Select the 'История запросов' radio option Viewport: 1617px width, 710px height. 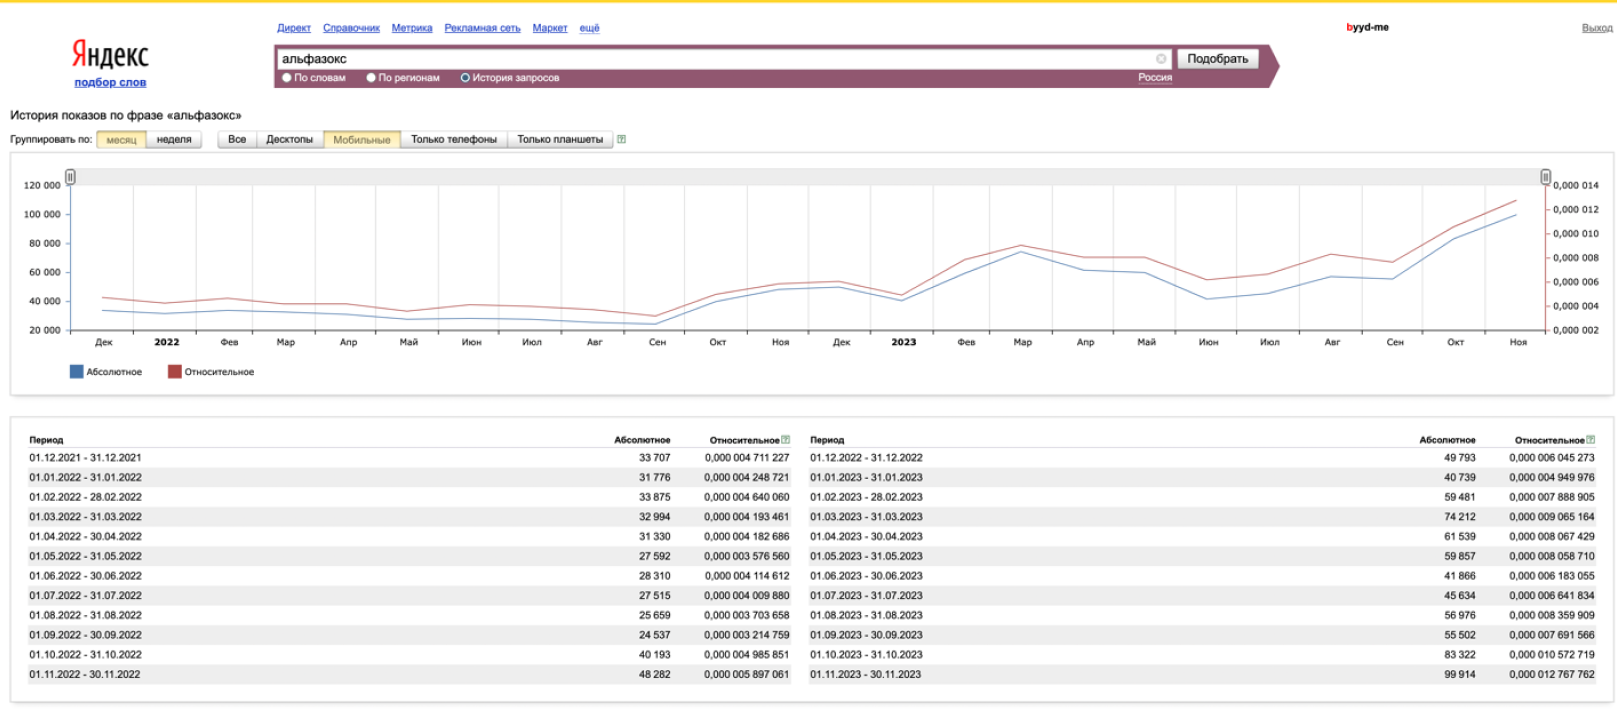(465, 78)
